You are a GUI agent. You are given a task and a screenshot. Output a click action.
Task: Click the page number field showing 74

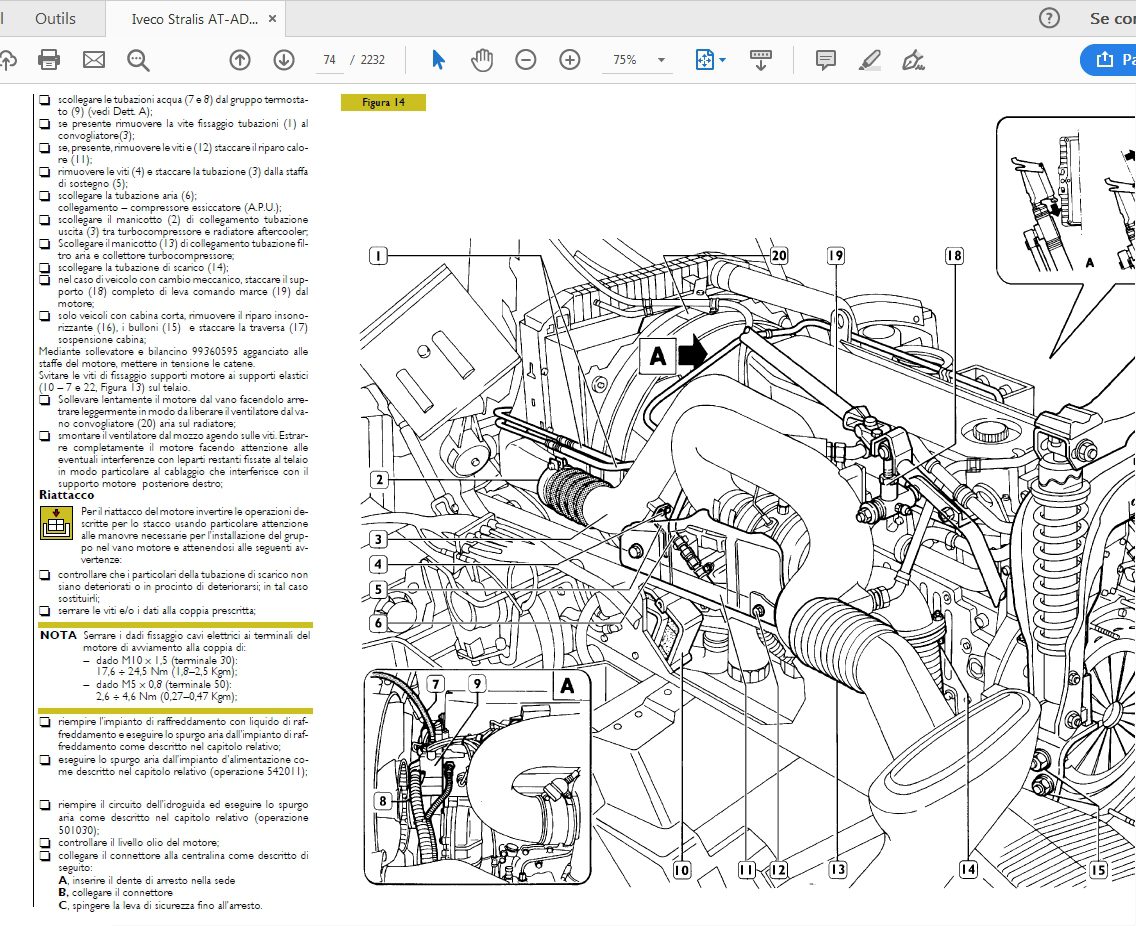(330, 59)
